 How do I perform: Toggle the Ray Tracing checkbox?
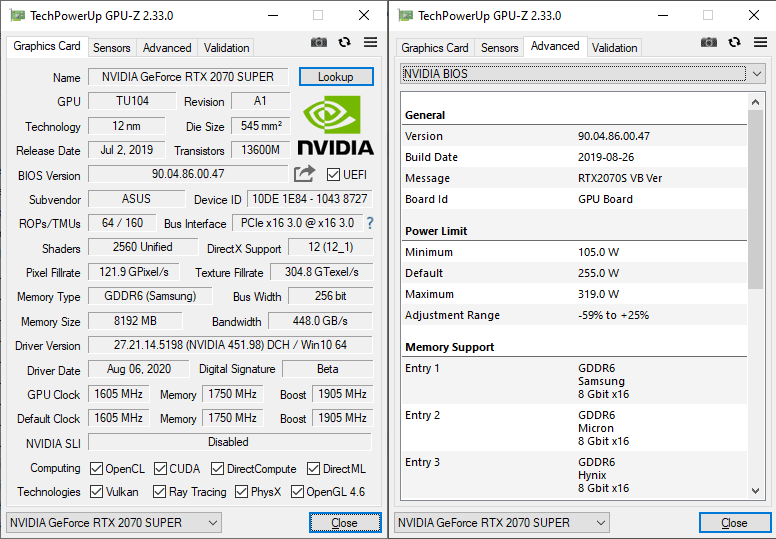[159, 491]
